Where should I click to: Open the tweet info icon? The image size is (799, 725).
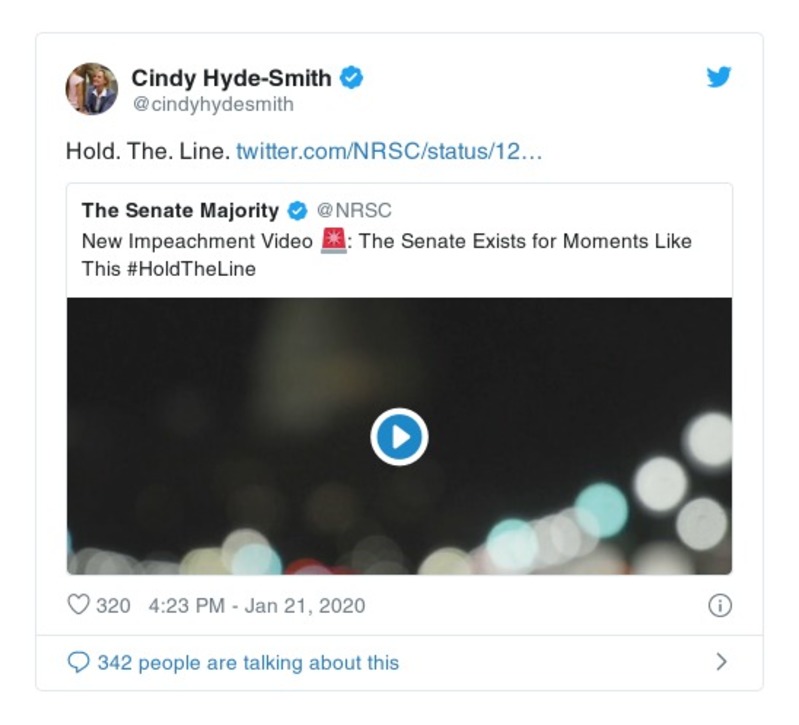click(x=719, y=605)
